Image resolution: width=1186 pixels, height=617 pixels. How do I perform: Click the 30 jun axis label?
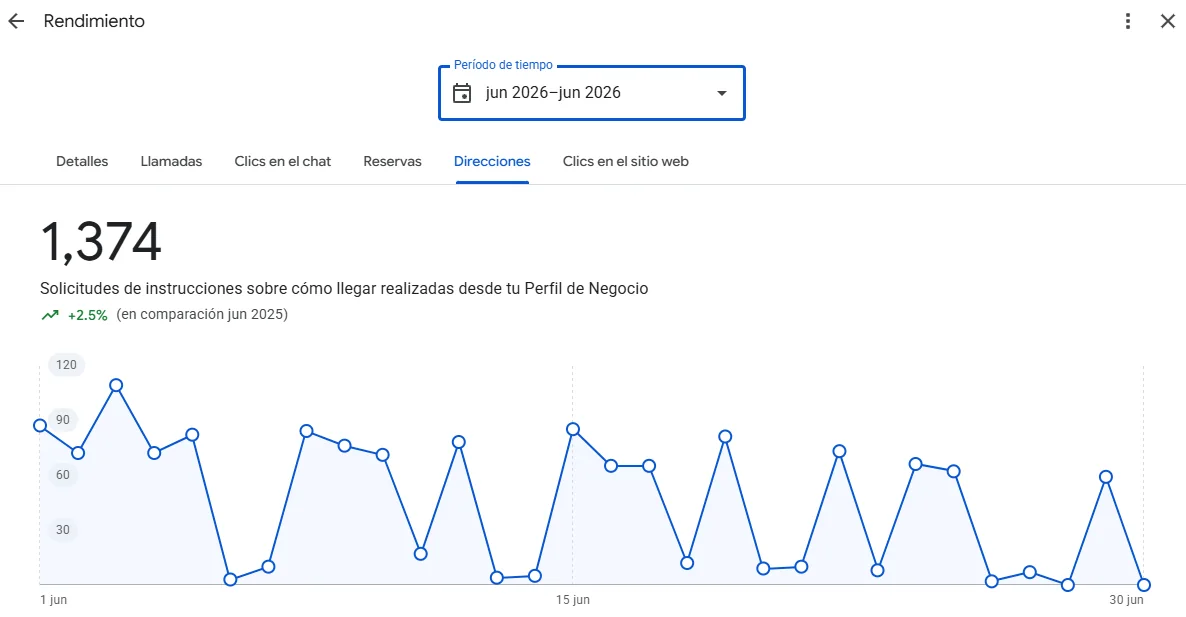pos(1126,600)
